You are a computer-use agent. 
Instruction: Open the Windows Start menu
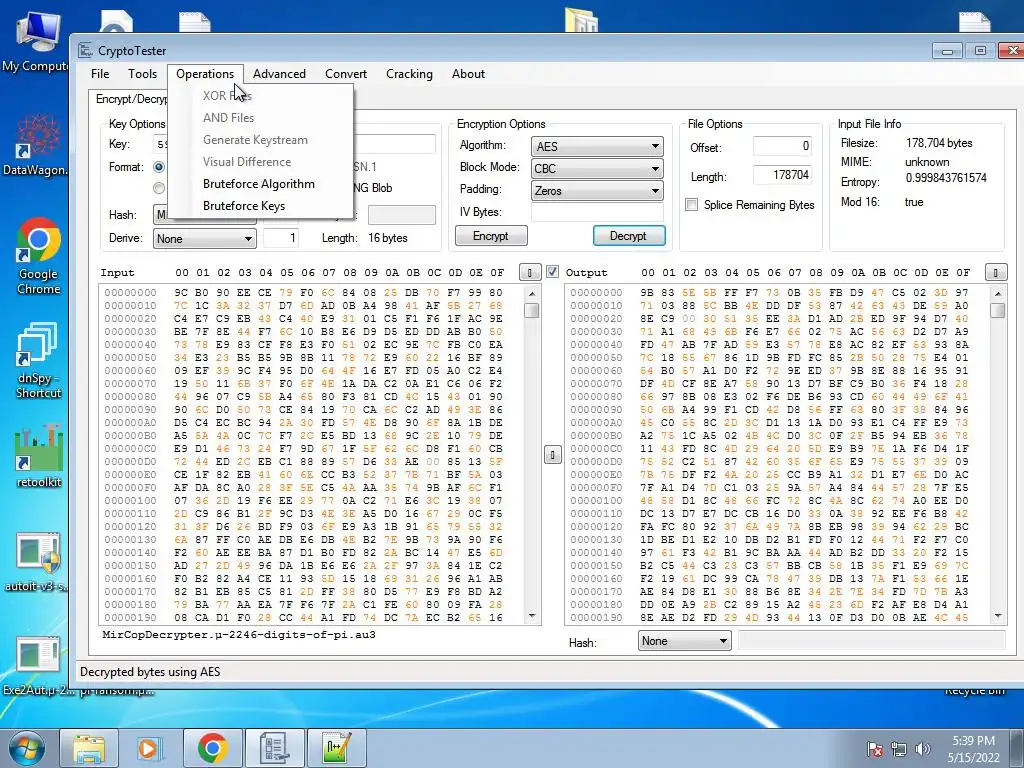click(x=25, y=748)
